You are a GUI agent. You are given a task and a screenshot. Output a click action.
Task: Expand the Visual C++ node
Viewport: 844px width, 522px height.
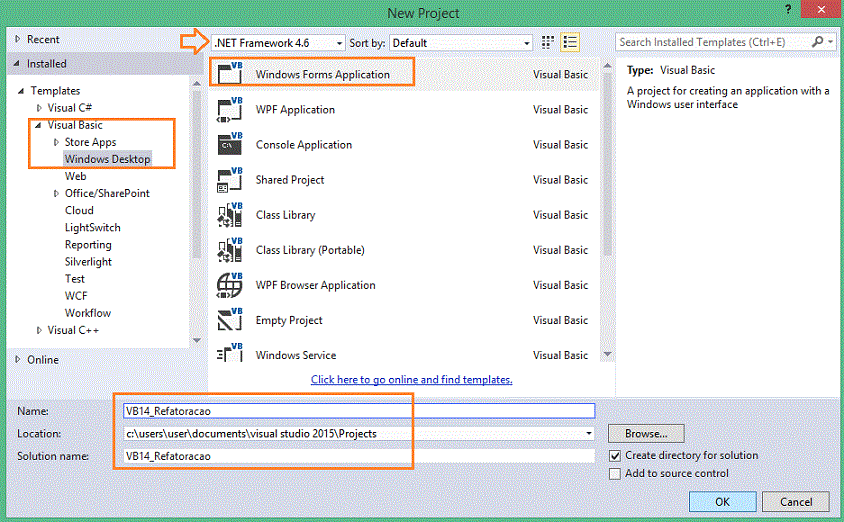[39, 330]
